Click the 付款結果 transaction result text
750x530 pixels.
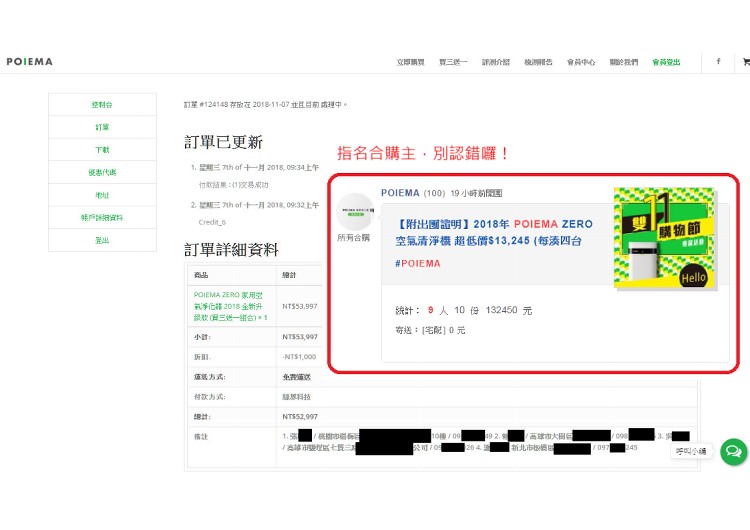(233, 185)
